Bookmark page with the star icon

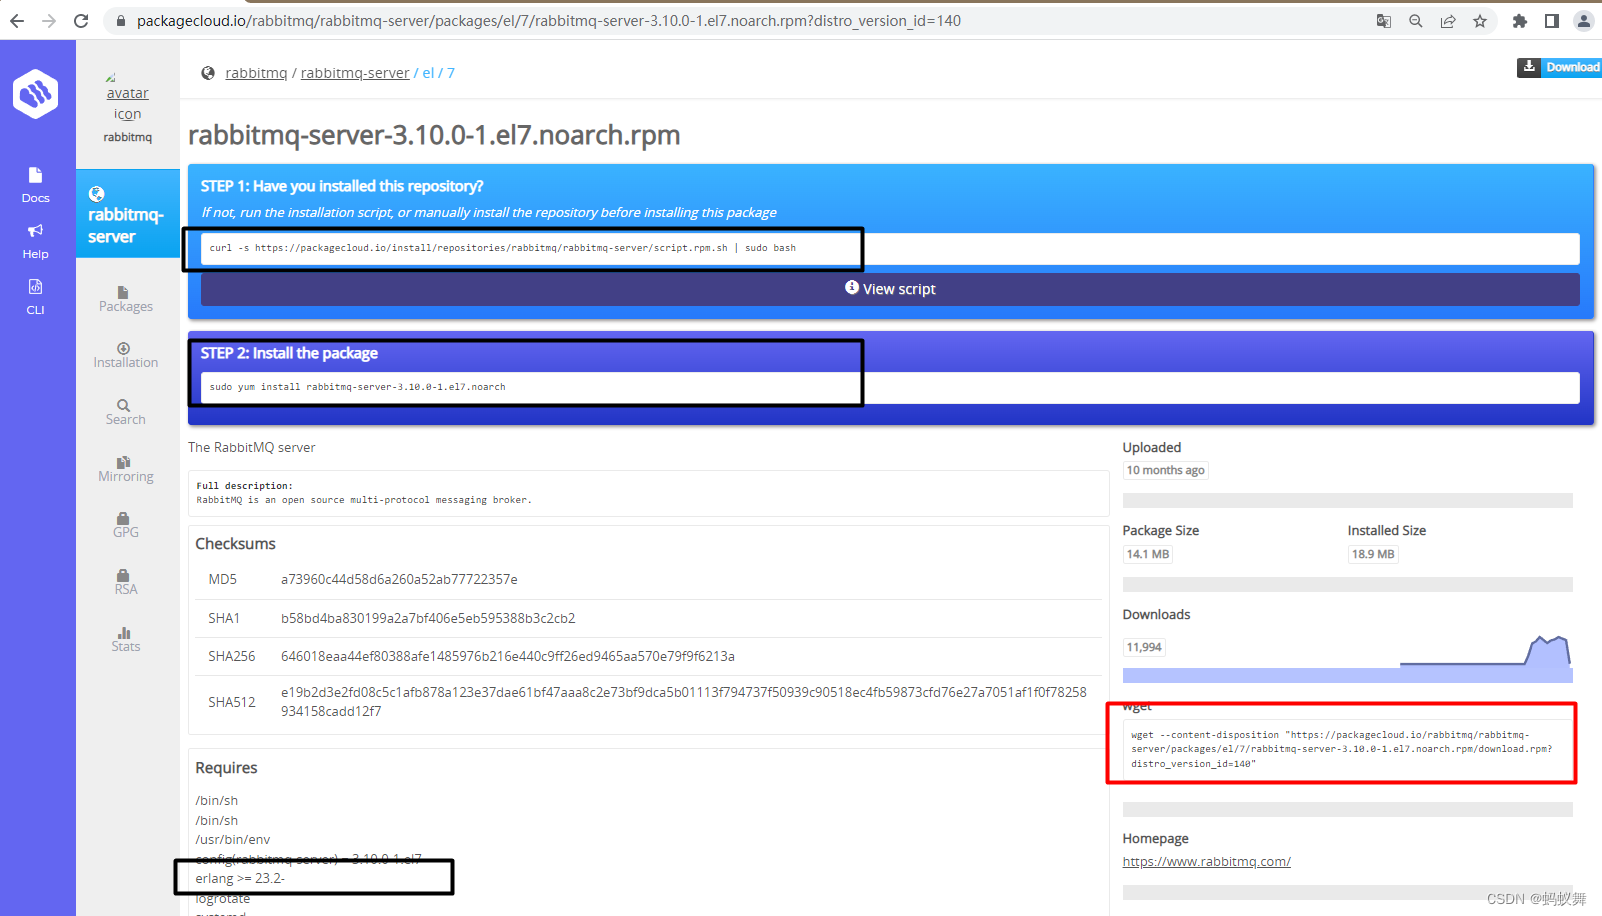pyautogui.click(x=1480, y=21)
